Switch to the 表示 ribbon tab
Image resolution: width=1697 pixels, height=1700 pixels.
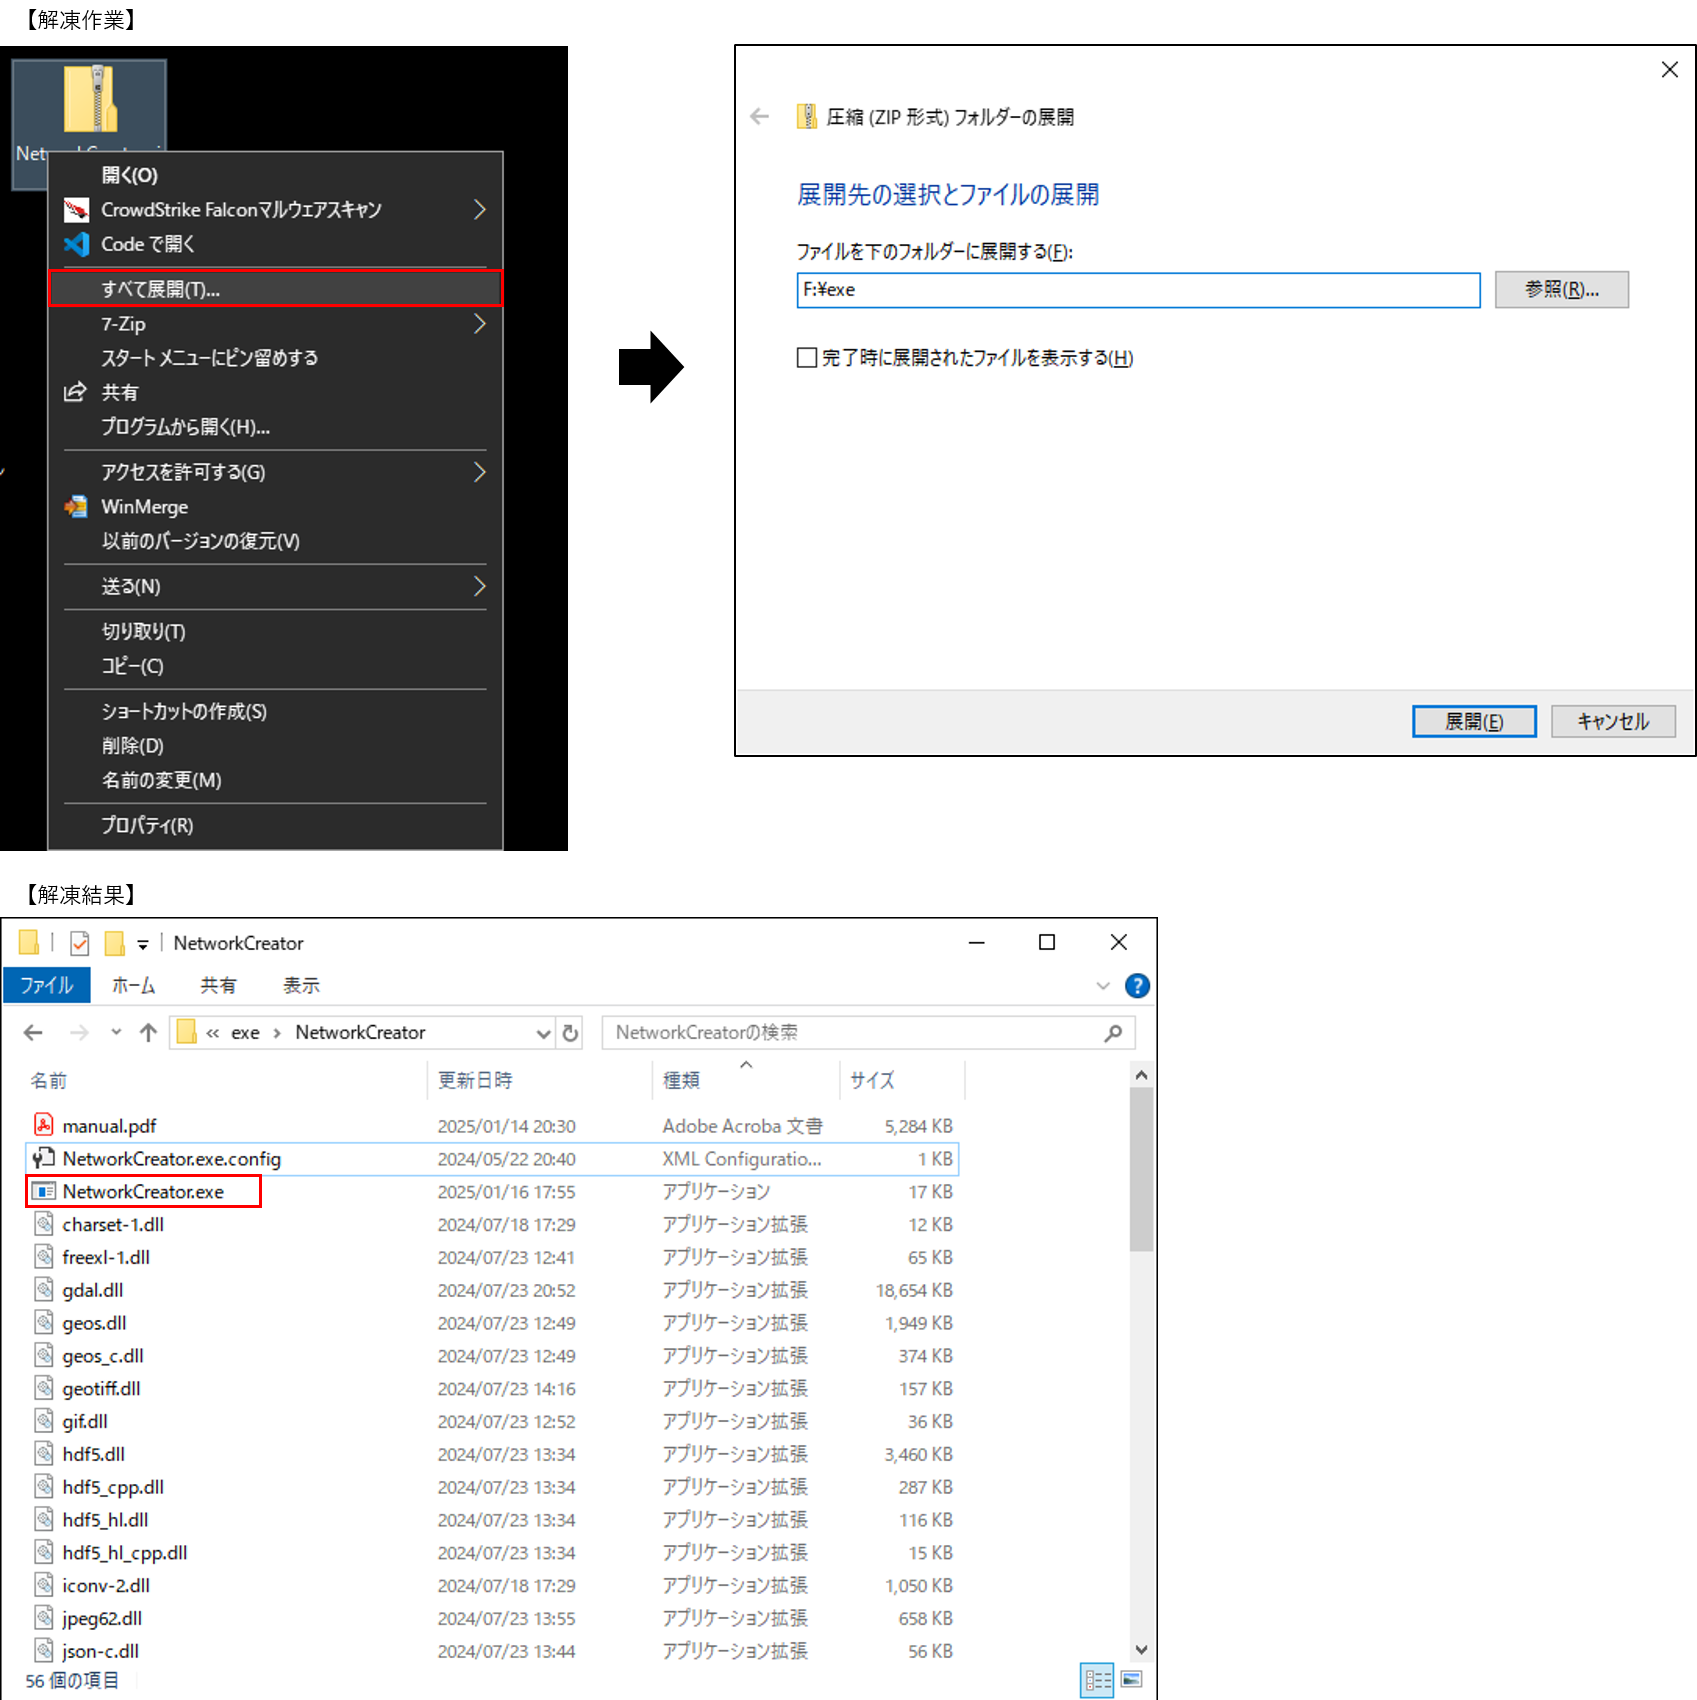(301, 986)
